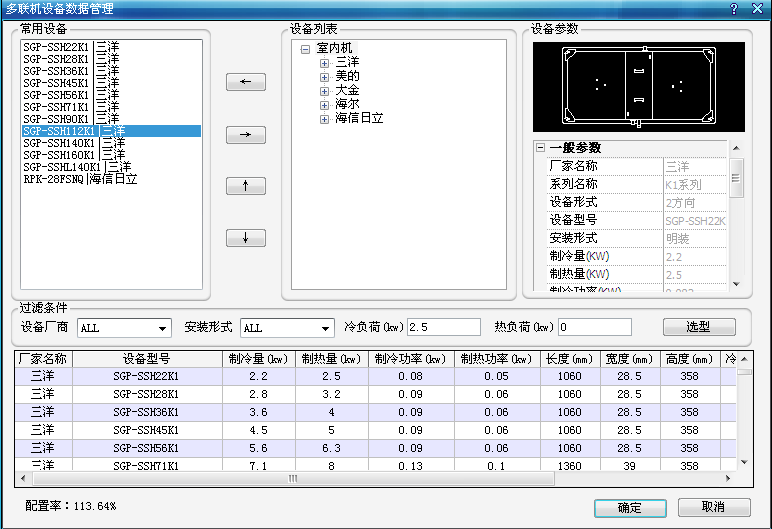
Task: Collapse the 室内机 tree node
Action: (x=306, y=48)
